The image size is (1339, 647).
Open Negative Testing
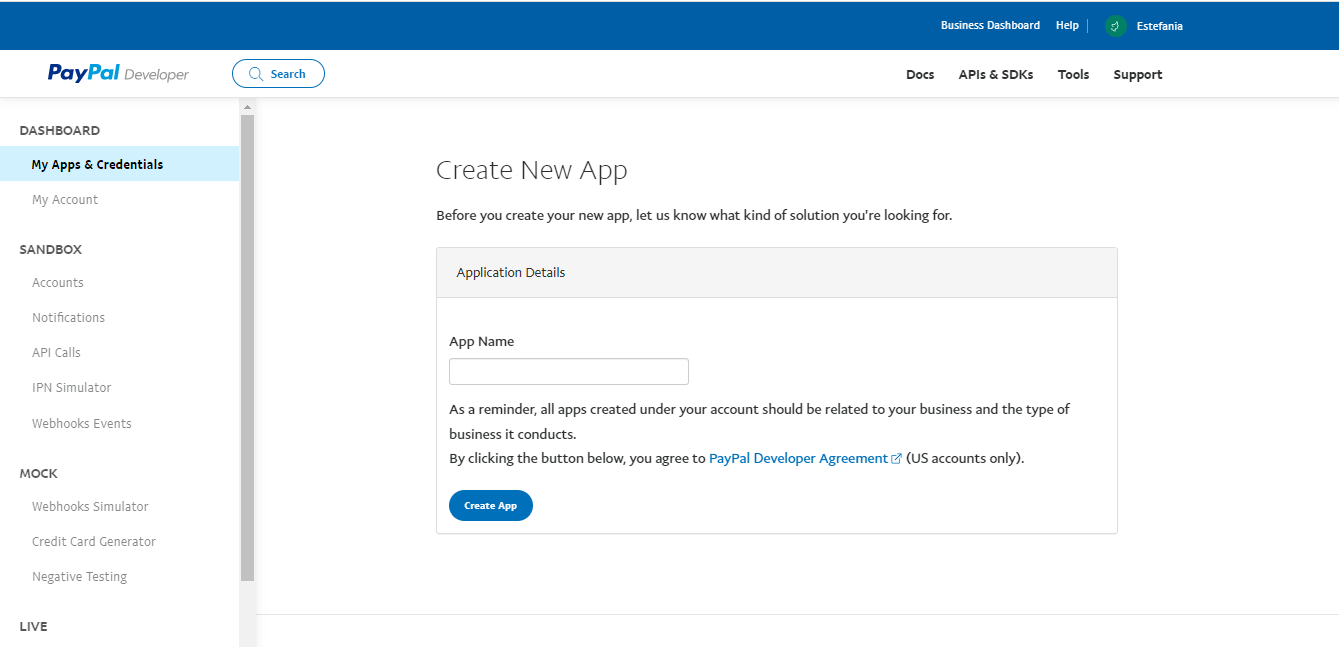point(79,577)
